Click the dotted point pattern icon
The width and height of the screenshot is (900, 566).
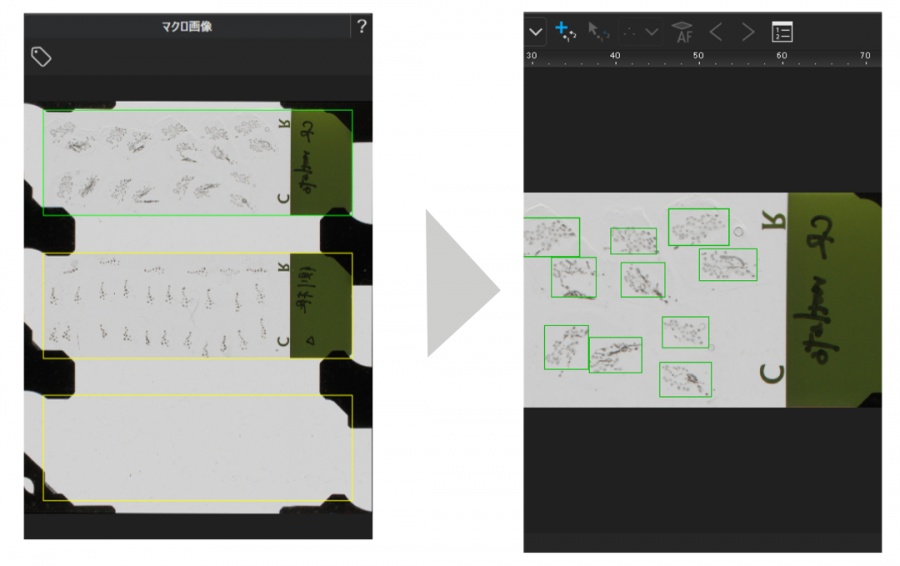coord(629,32)
